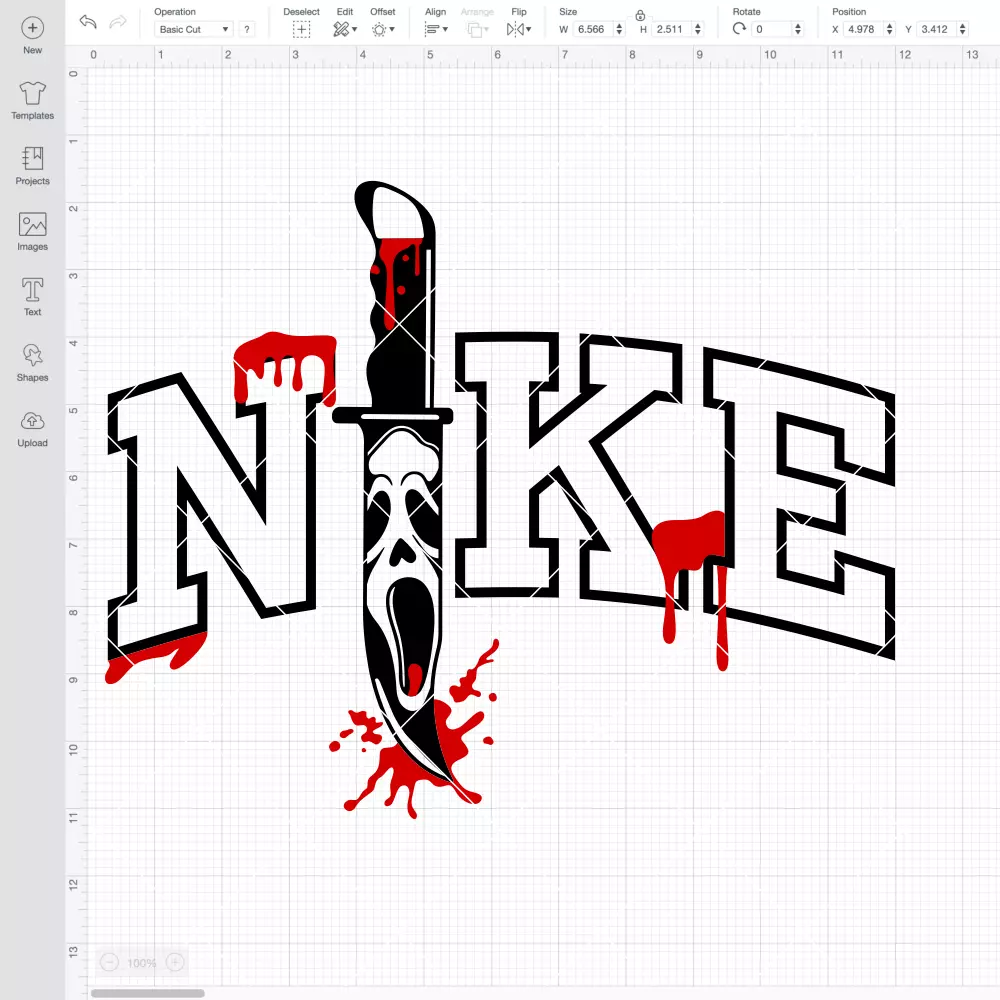Expand the Flip options
This screenshot has width=1000, height=1000.
click(518, 29)
